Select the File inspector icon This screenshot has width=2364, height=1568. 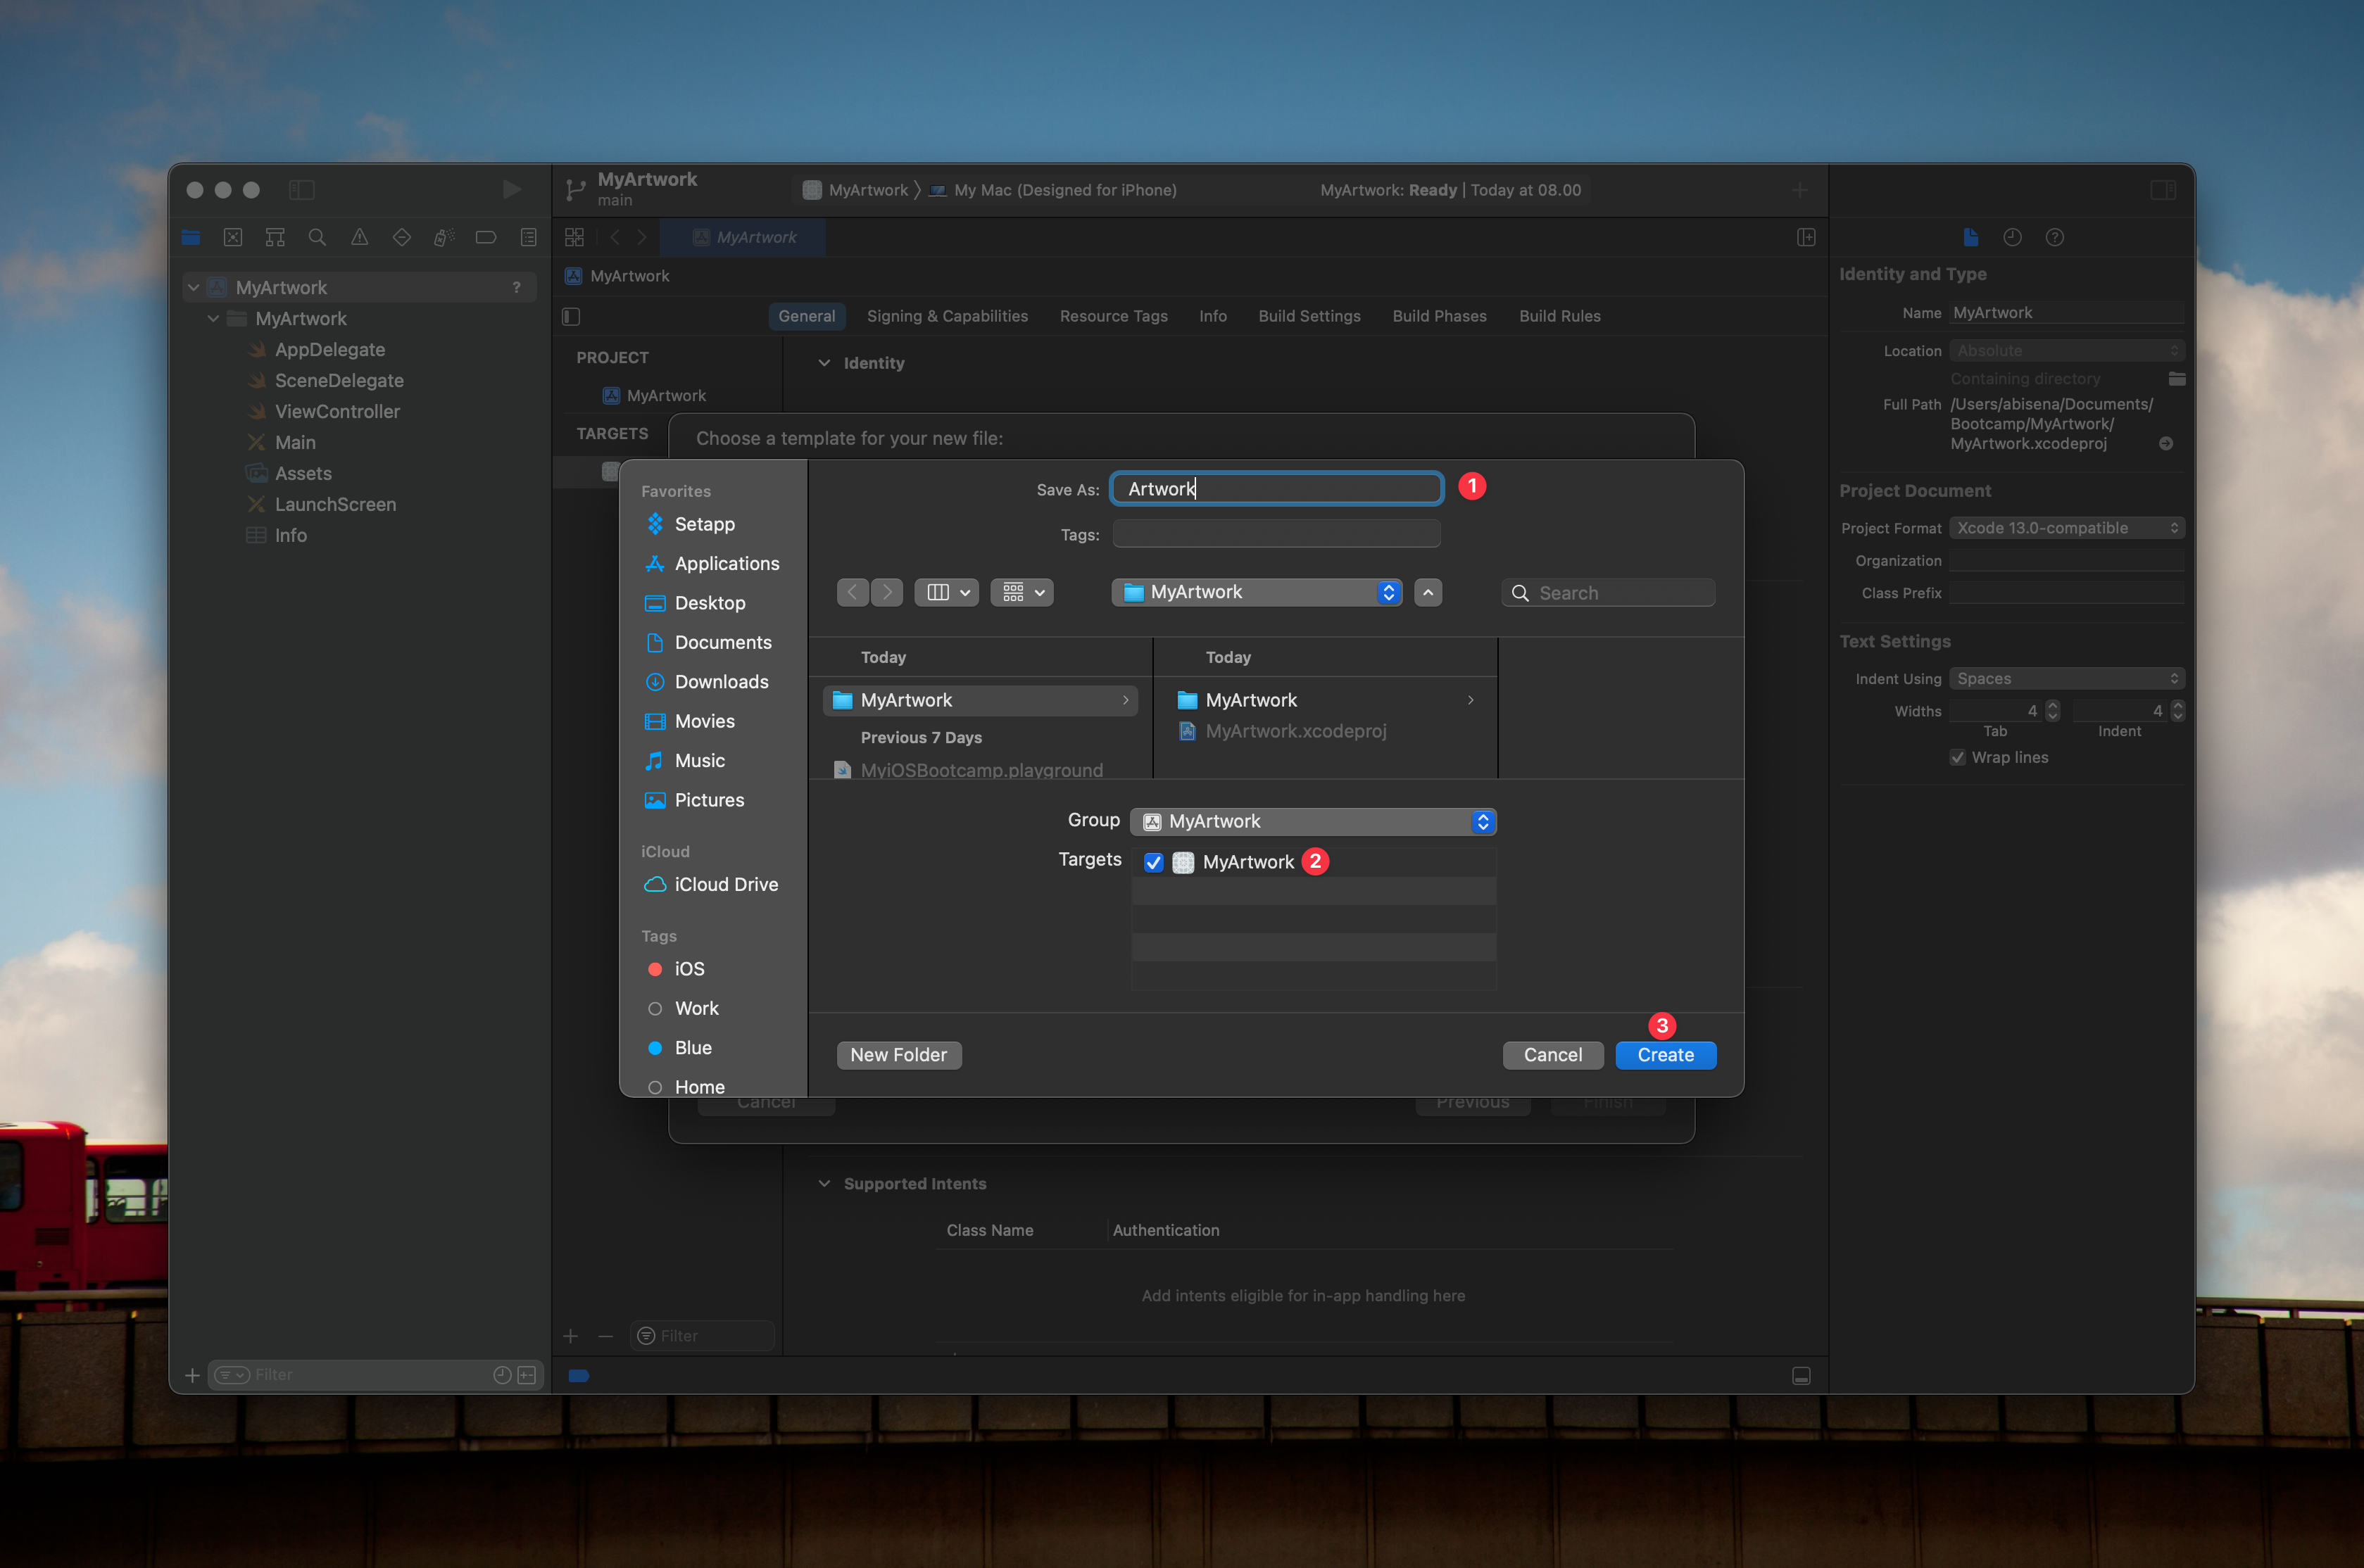tap(1970, 237)
